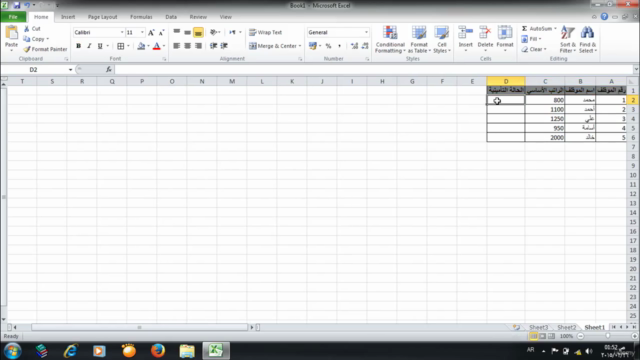640x360 pixels.
Task: Open the AutoSum dropdown arrow
Action: [555, 29]
